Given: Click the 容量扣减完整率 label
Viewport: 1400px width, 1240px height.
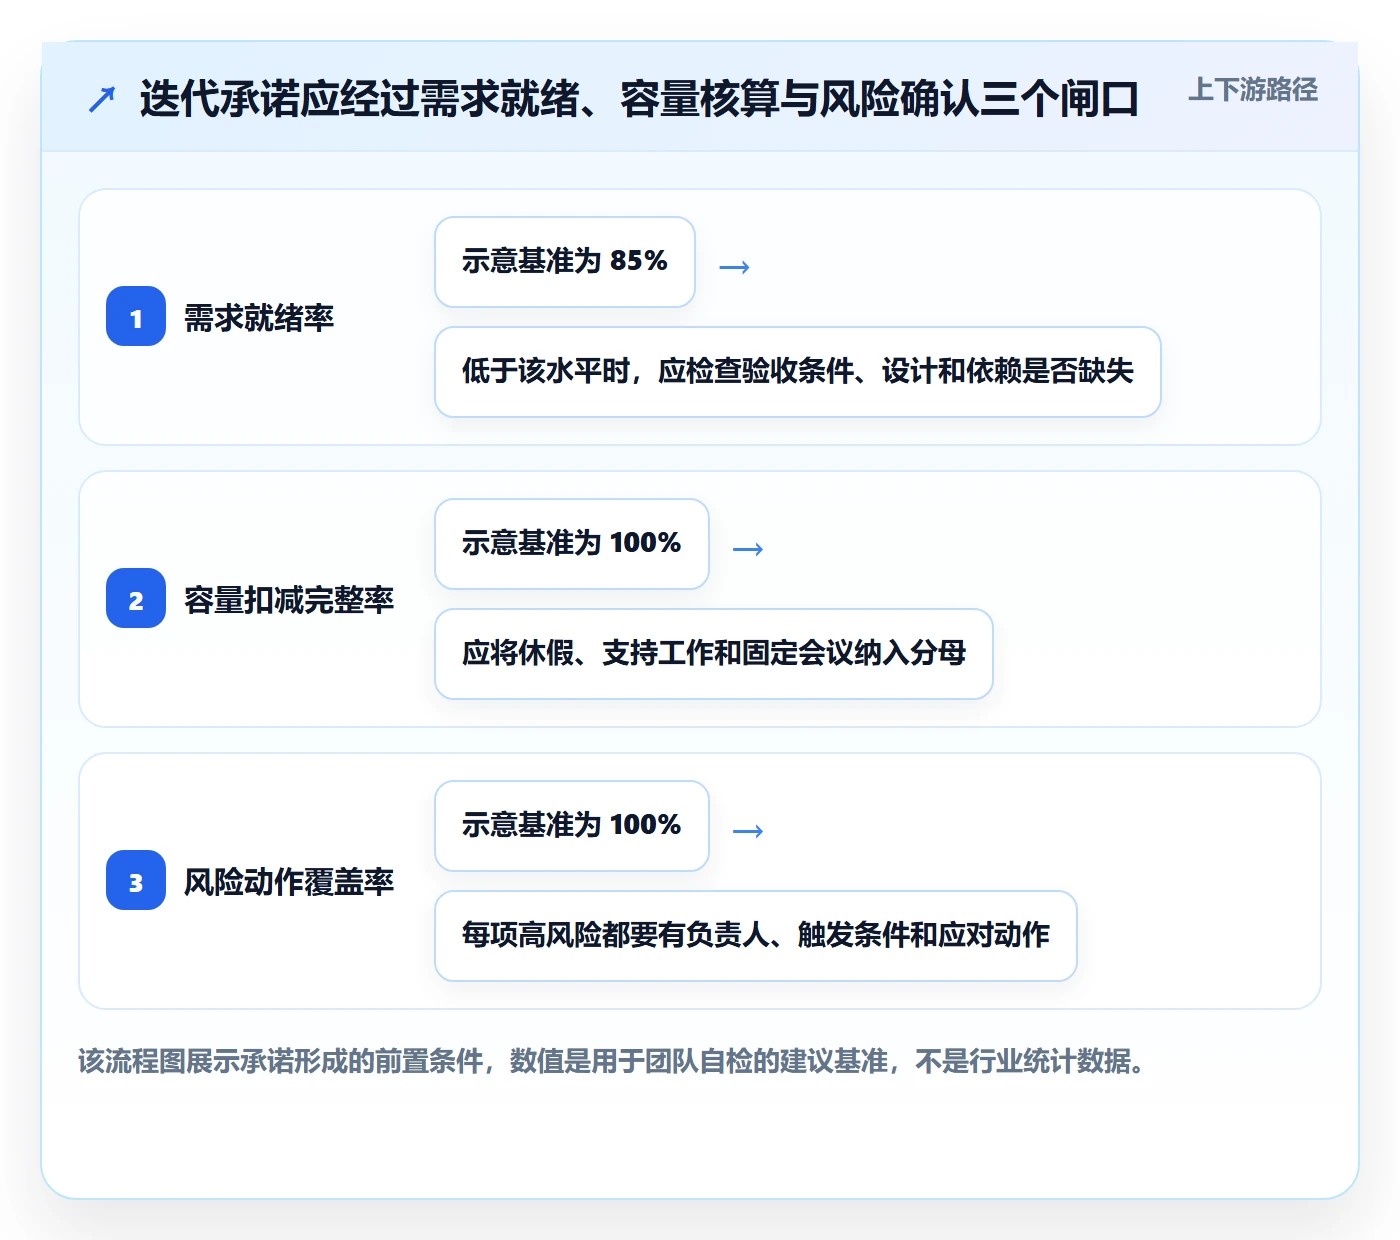Looking at the screenshot, I should 289,600.
